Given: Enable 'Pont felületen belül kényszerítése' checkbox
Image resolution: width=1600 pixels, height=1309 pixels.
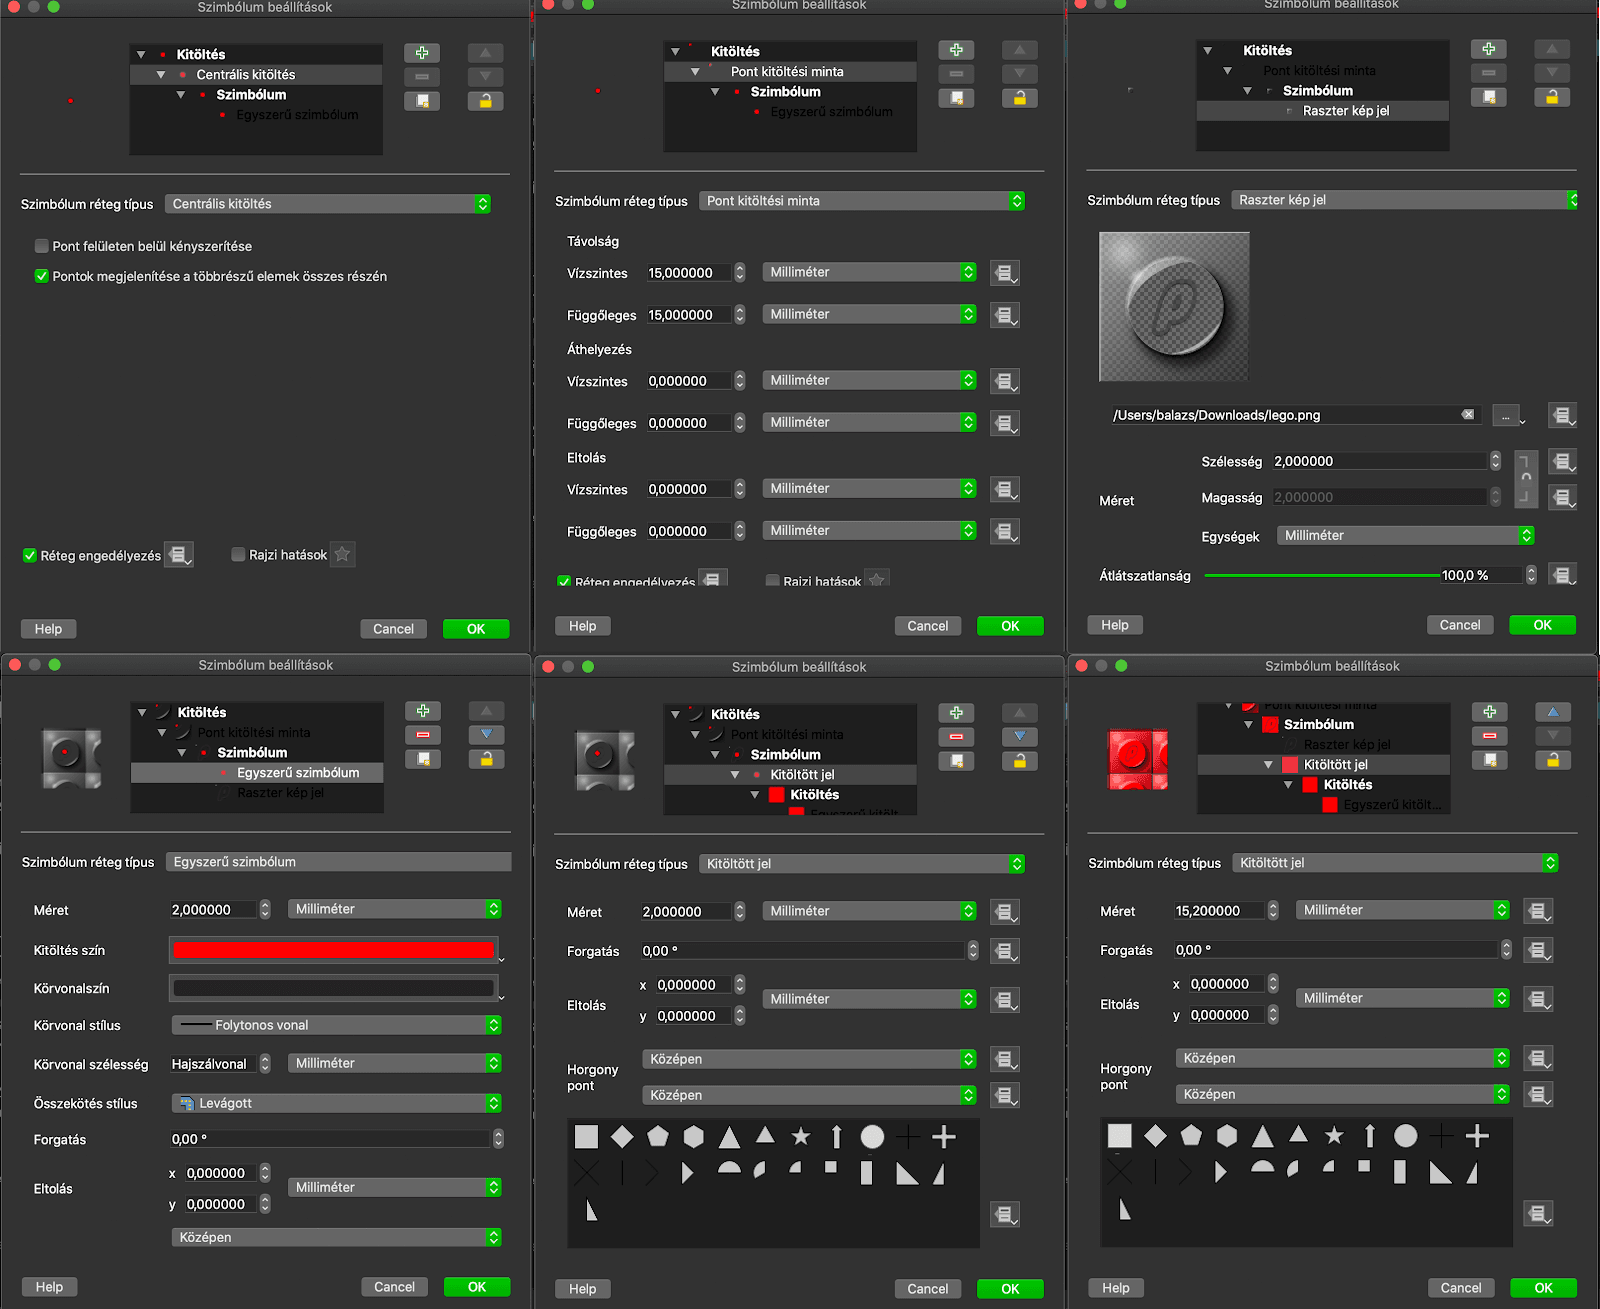Looking at the screenshot, I should pos(42,246).
